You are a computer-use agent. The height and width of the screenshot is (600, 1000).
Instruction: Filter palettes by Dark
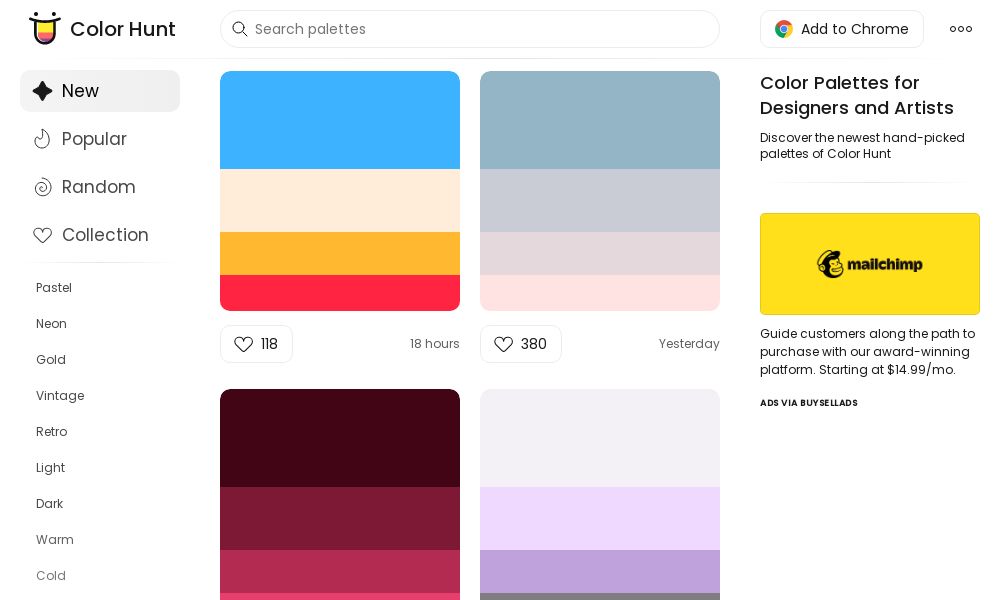point(50,504)
